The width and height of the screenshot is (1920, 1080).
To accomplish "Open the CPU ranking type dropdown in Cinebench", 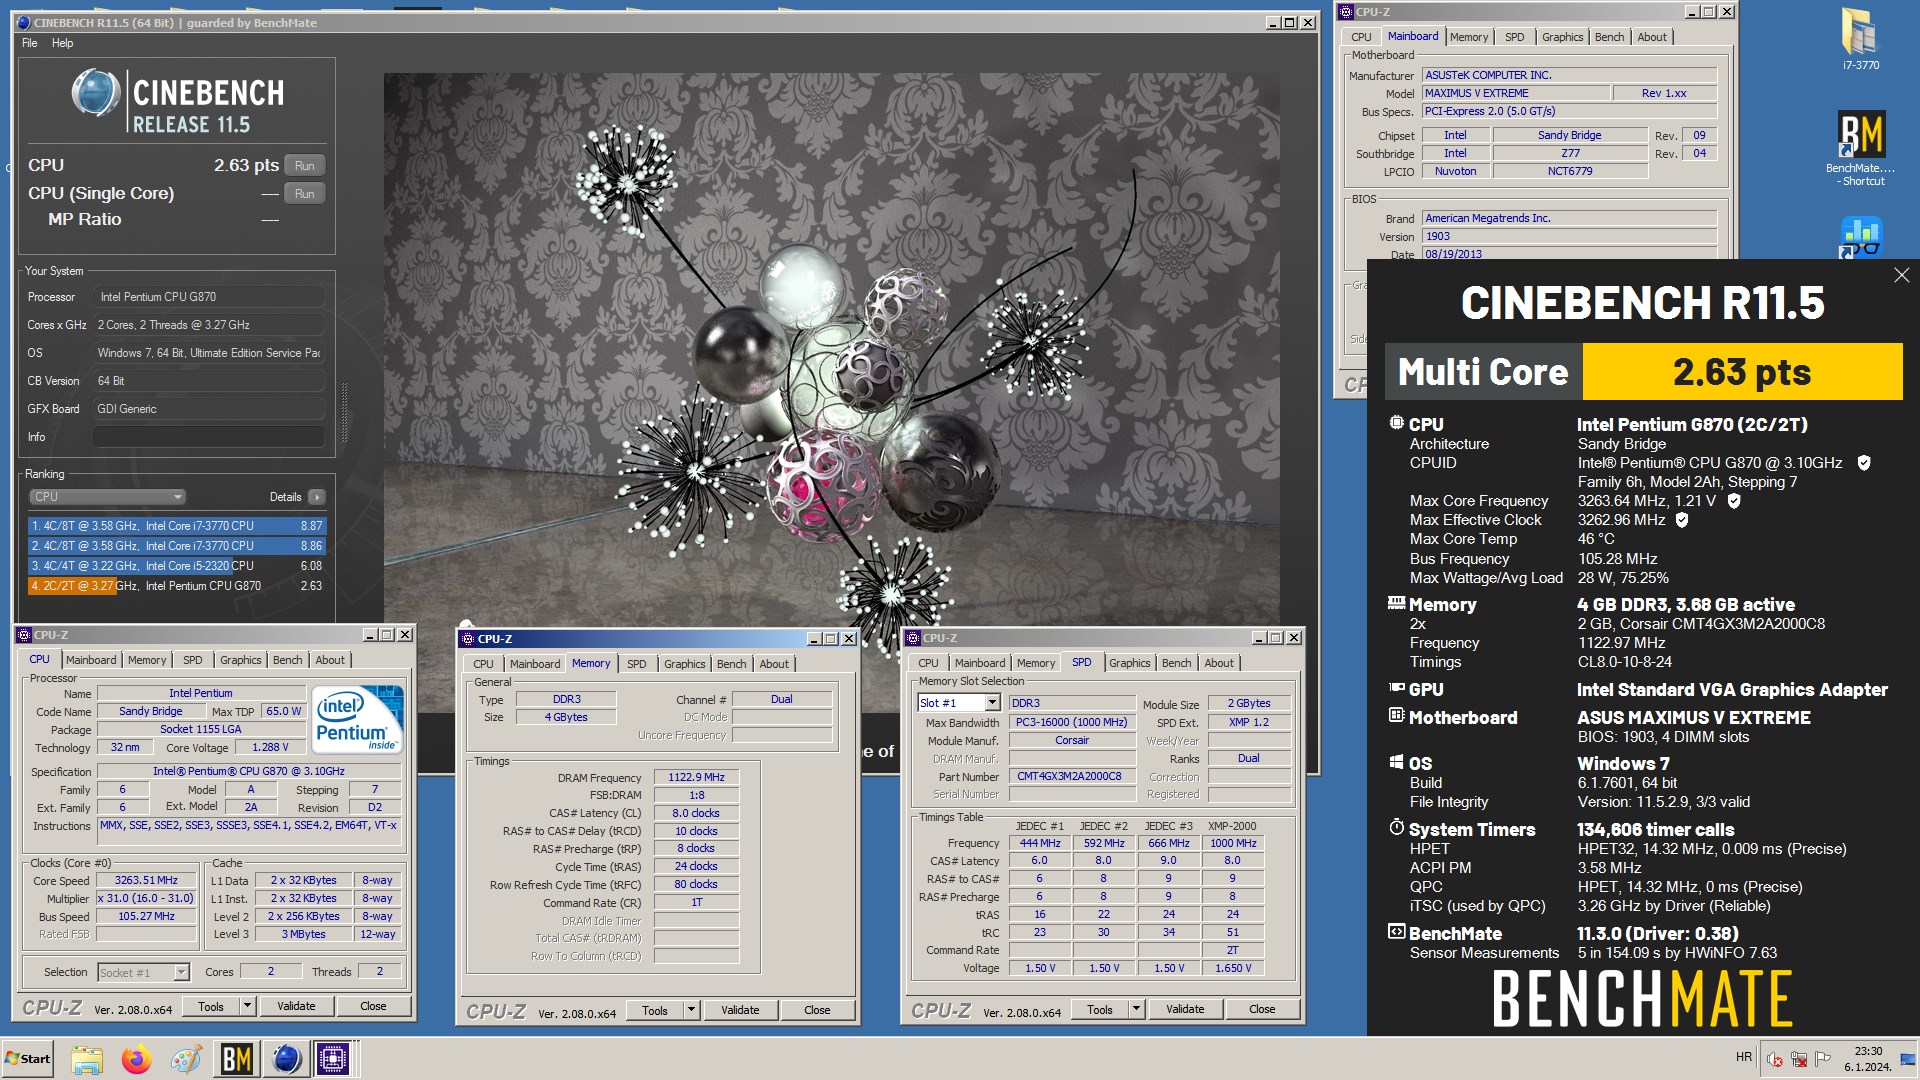I will [107, 497].
